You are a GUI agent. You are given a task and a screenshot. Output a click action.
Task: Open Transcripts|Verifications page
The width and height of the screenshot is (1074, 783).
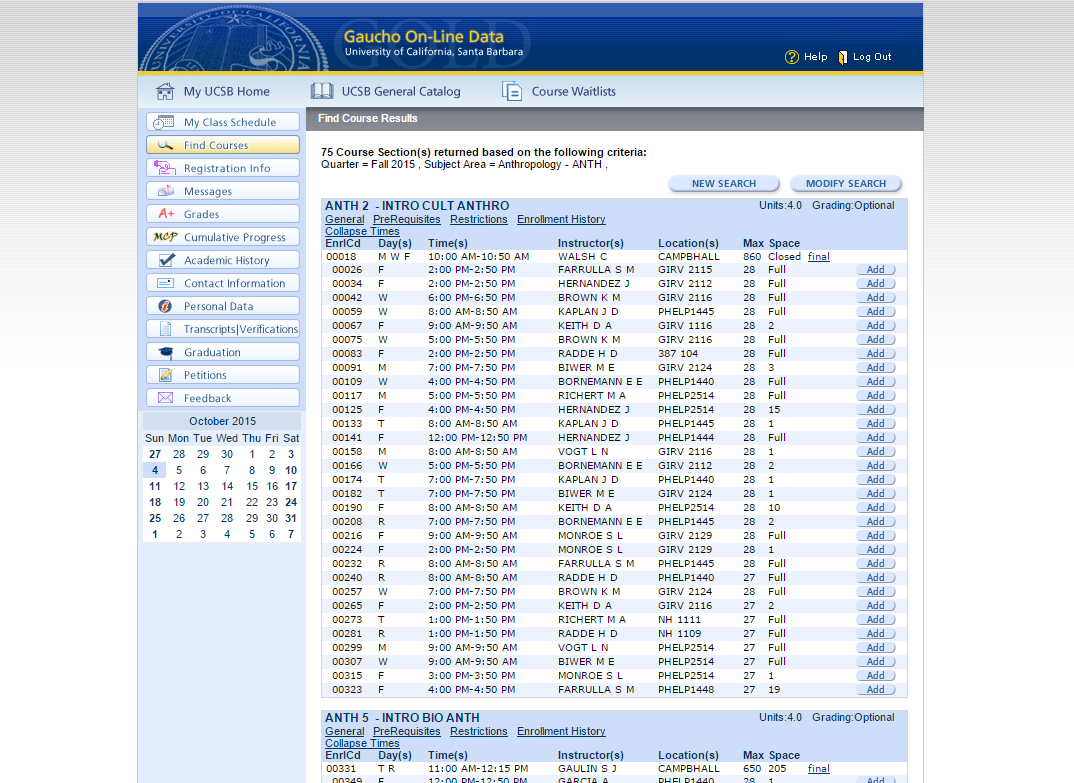click(223, 329)
